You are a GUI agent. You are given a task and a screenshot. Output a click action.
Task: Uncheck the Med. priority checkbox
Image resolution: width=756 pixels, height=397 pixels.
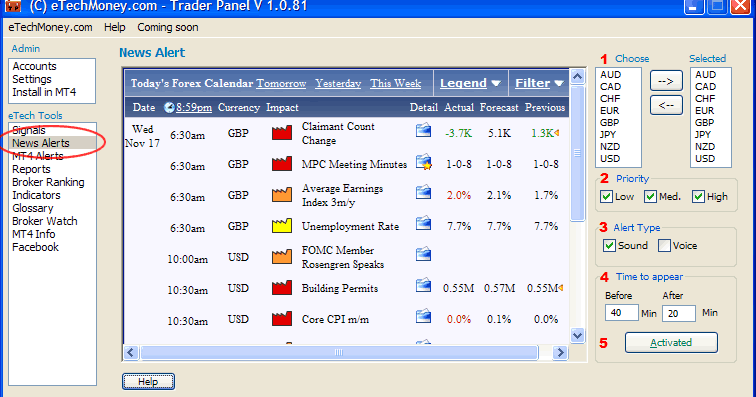pos(650,197)
